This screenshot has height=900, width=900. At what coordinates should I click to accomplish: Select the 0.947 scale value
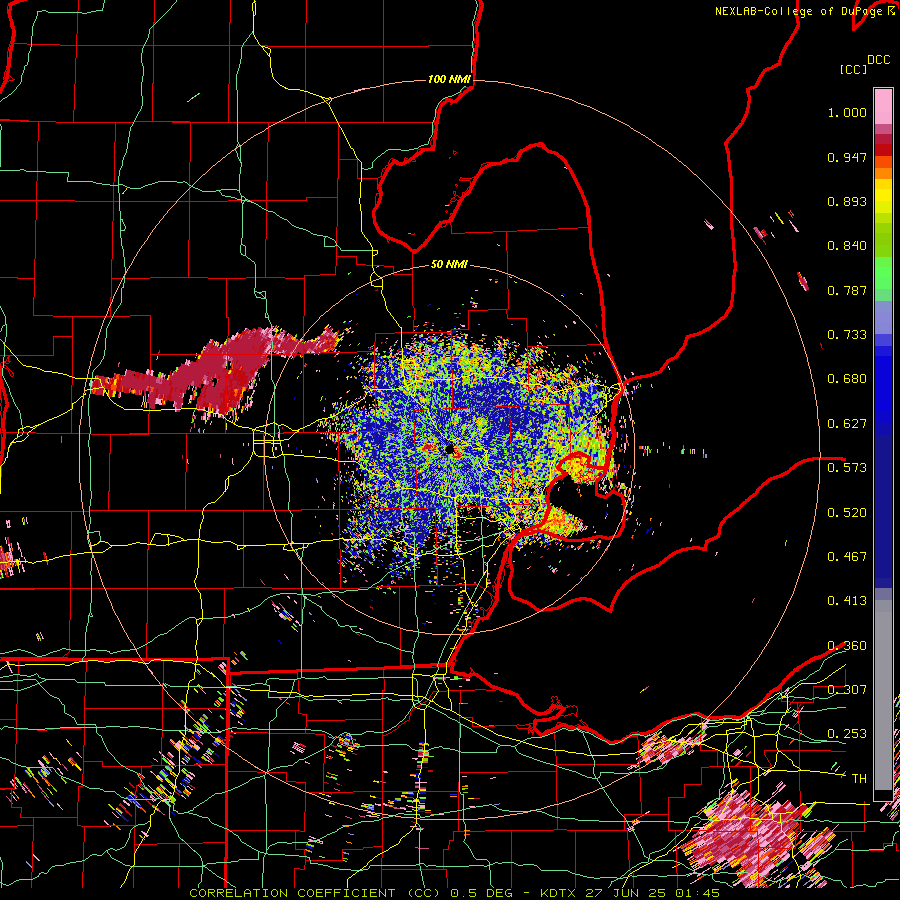point(847,157)
